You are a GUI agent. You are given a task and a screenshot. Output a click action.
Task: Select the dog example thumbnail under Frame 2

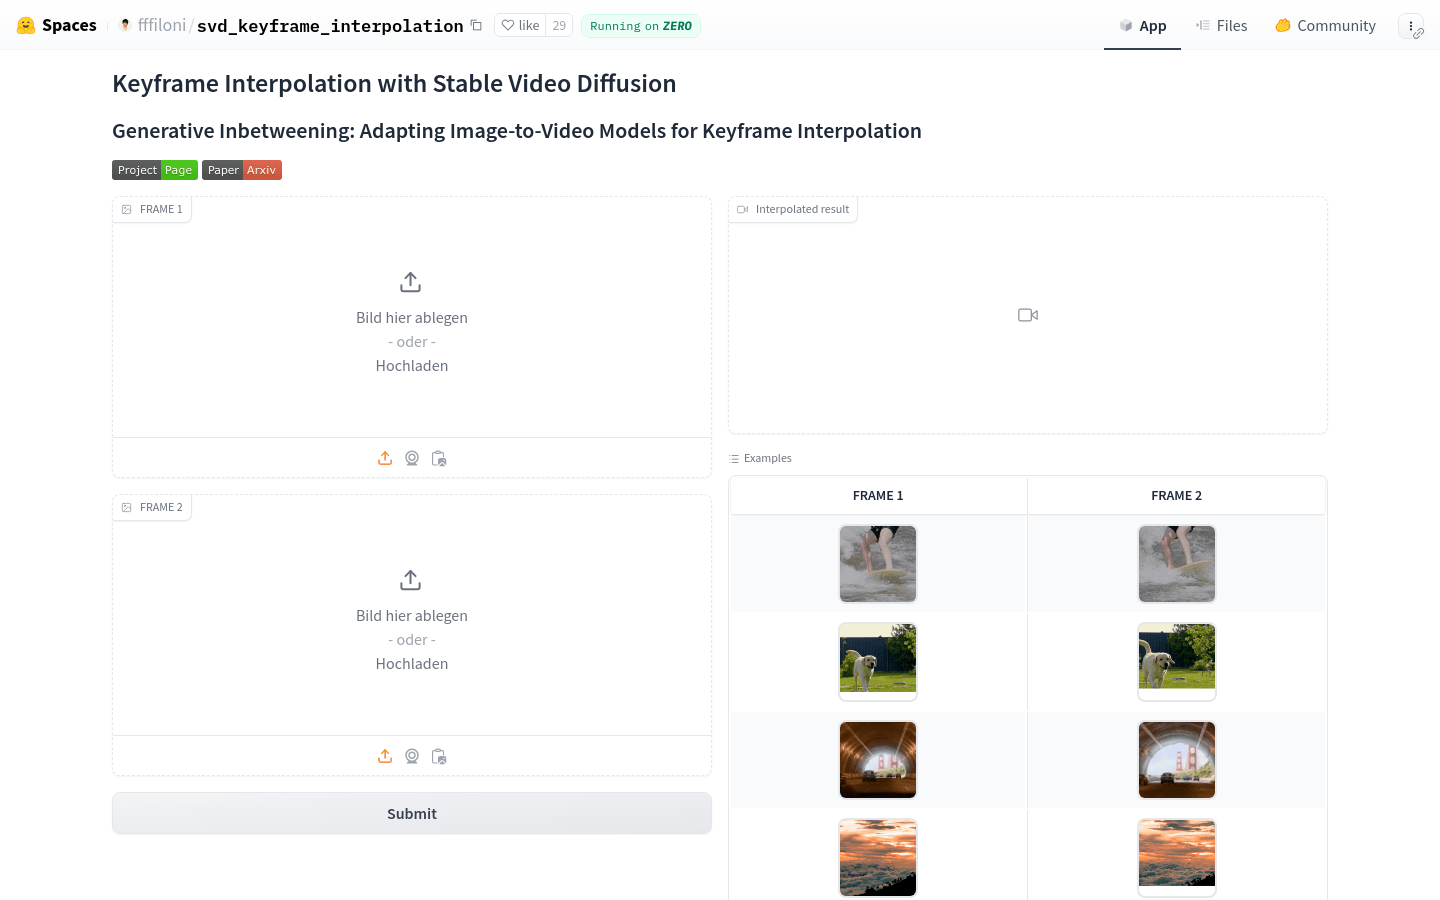[x=1177, y=661]
